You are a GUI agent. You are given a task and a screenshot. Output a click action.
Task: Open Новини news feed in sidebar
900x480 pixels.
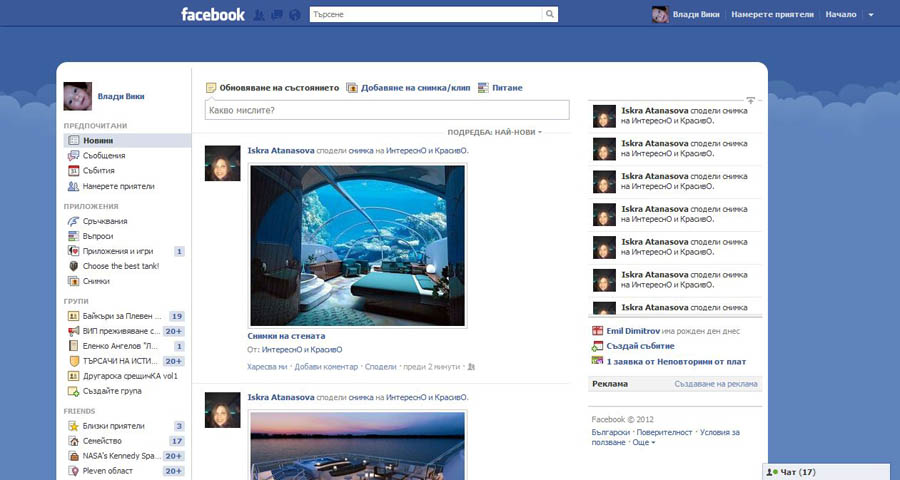coord(127,141)
